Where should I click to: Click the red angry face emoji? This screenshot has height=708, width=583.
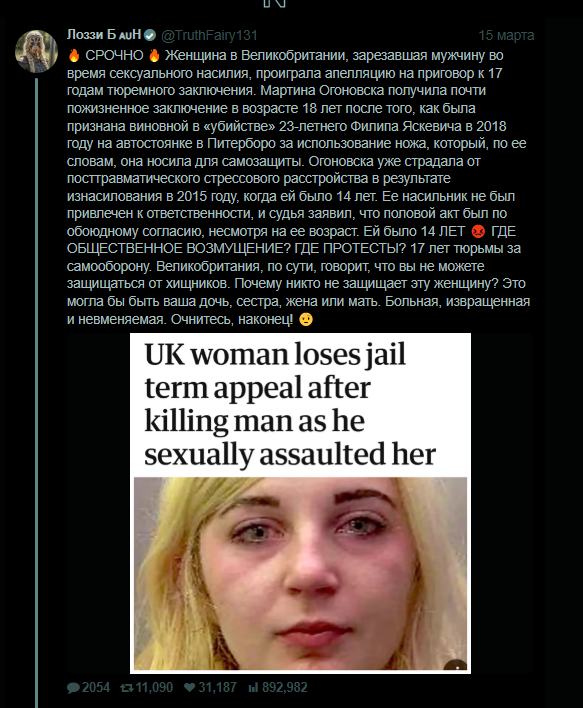478,231
